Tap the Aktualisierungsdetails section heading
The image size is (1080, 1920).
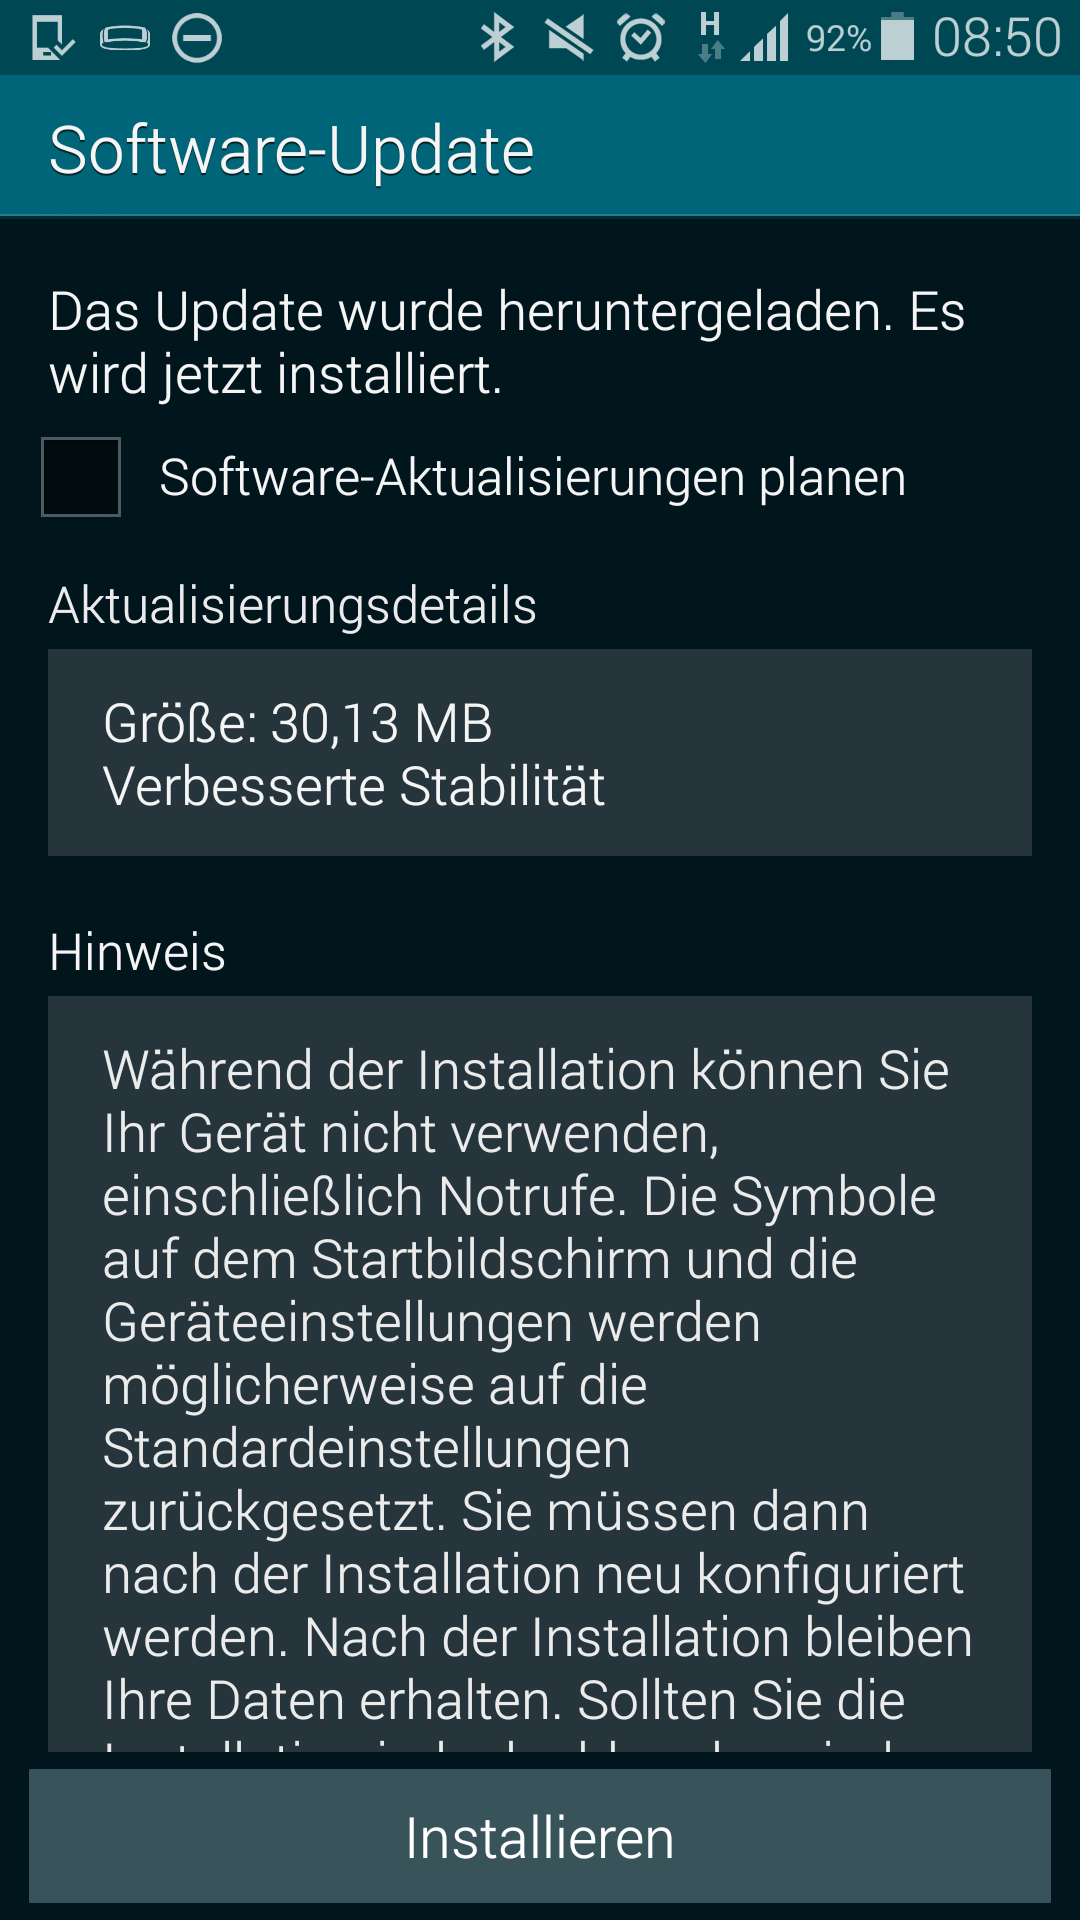(x=293, y=605)
